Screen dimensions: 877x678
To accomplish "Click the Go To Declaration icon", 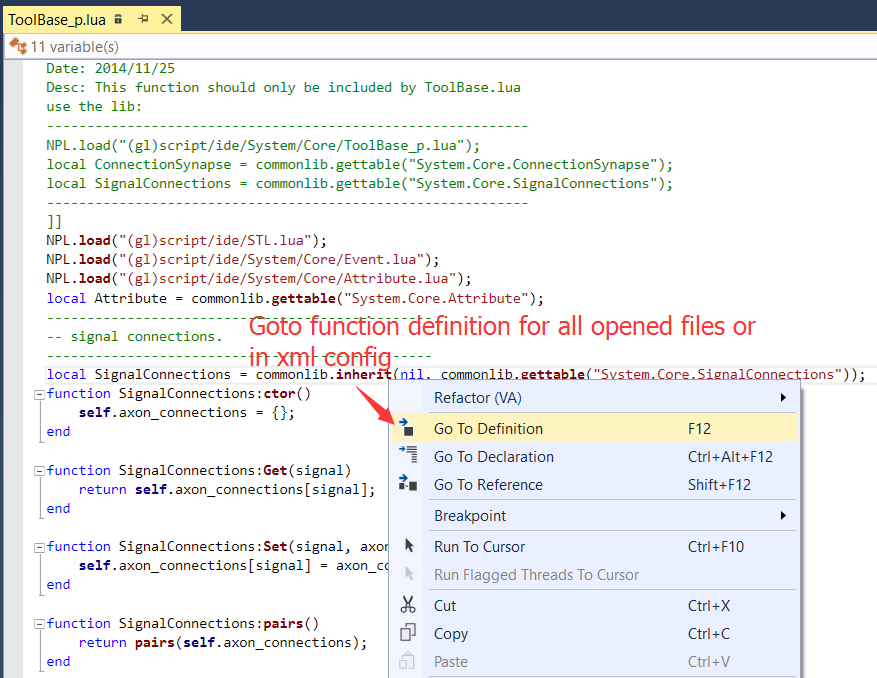I will [x=408, y=455].
